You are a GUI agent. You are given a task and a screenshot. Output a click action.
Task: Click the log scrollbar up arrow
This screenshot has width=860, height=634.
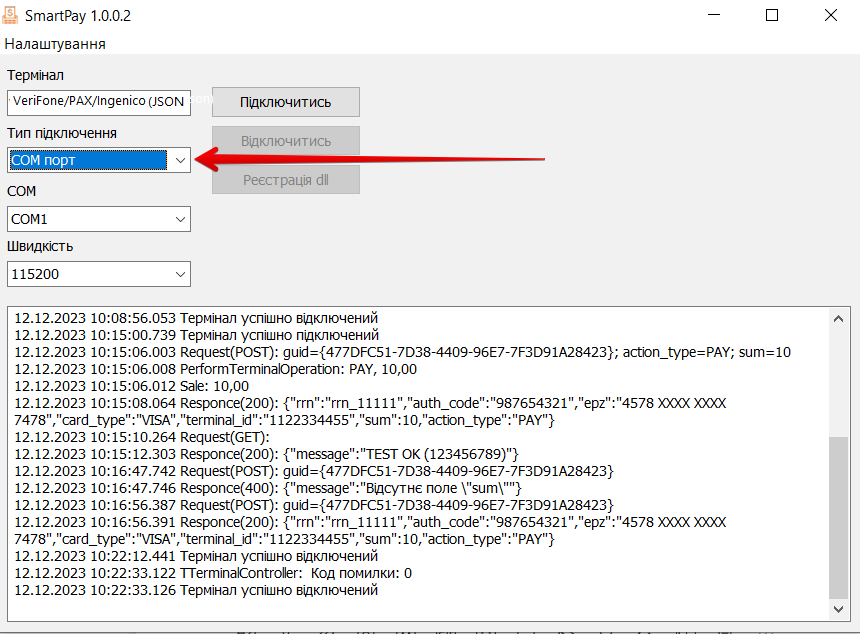pos(839,317)
